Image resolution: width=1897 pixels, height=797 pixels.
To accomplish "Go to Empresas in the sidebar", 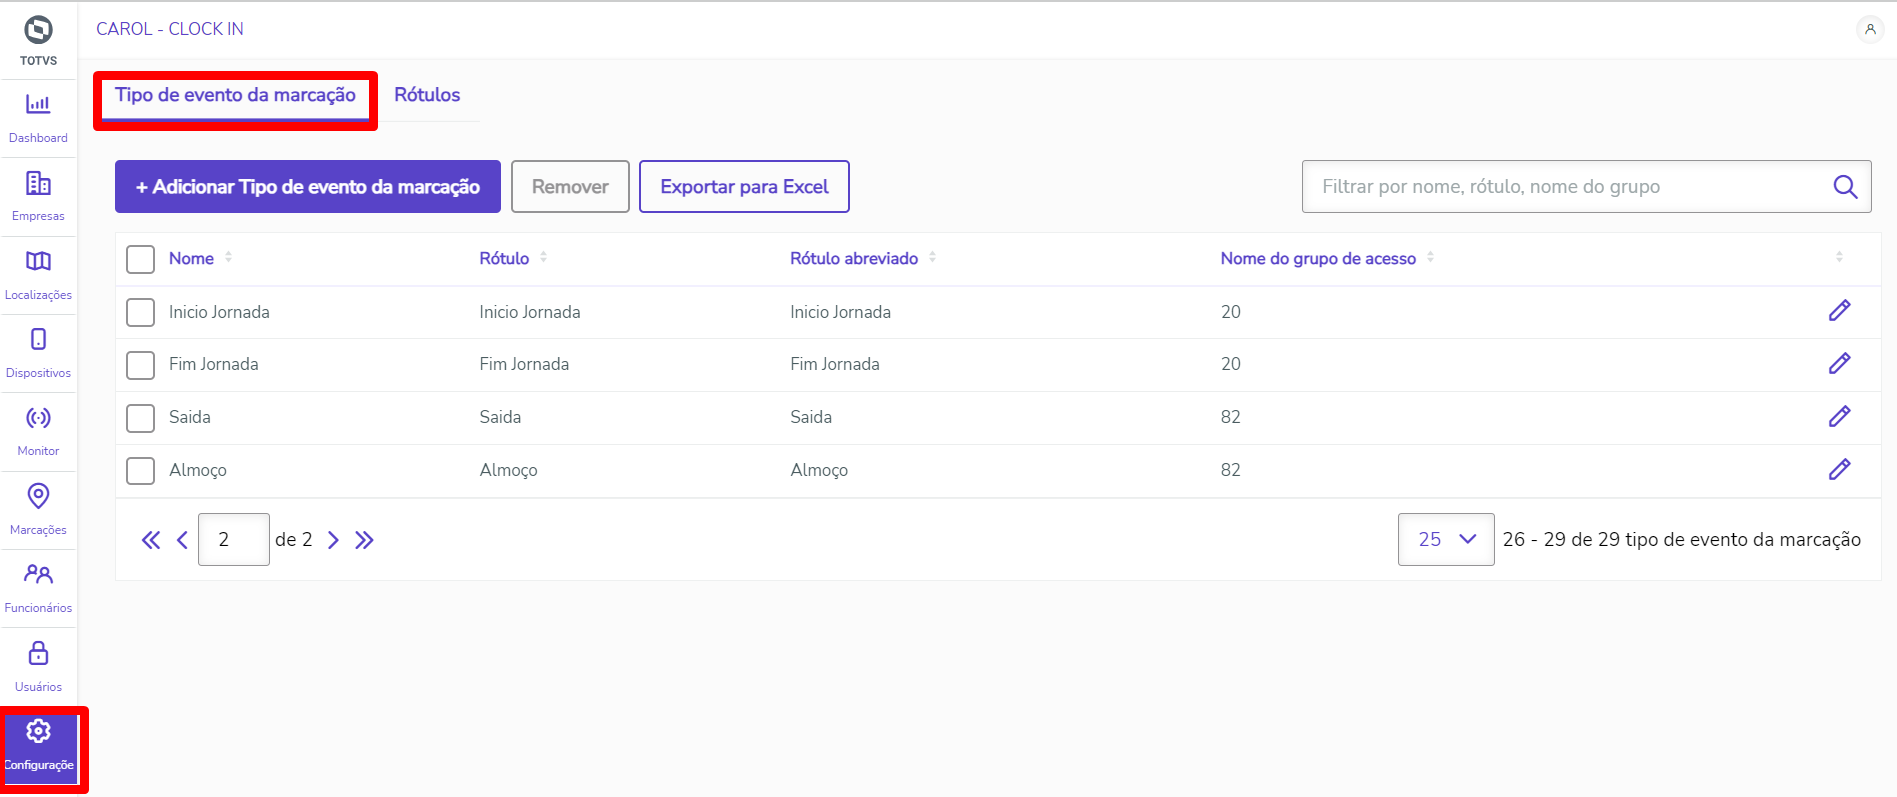I will point(38,184).
